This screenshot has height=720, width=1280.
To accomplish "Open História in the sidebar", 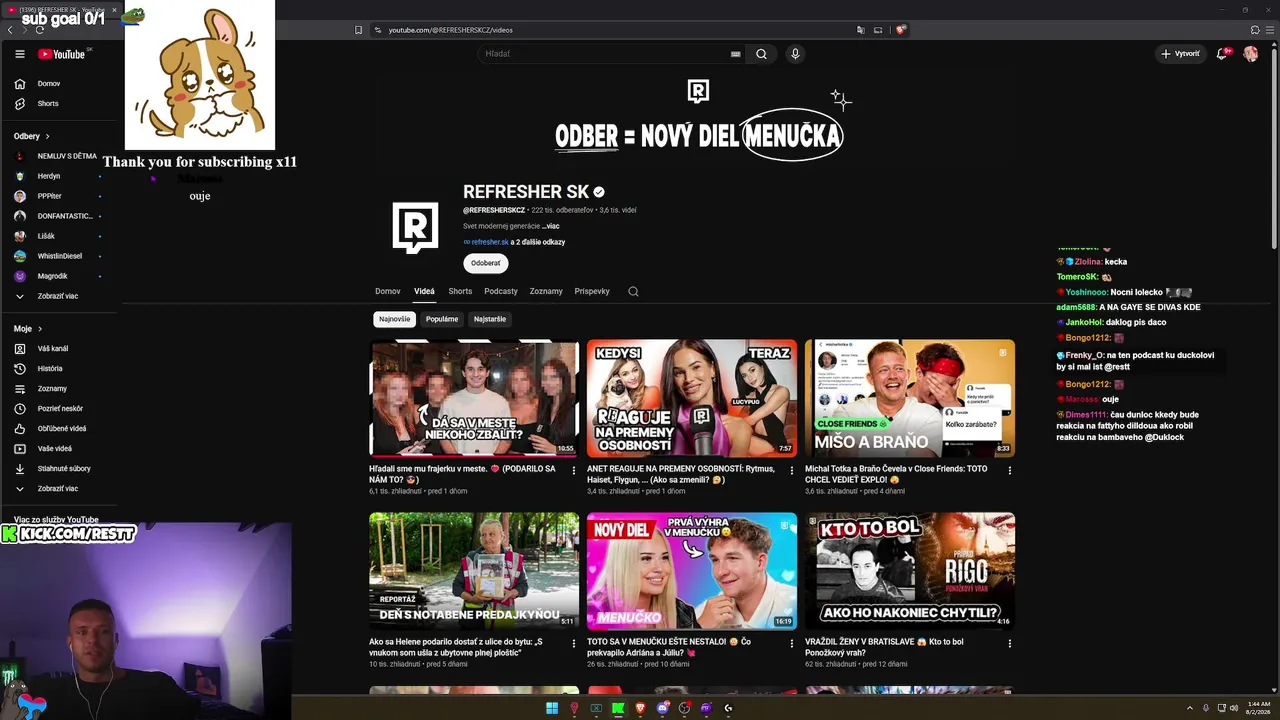I will coord(50,369).
